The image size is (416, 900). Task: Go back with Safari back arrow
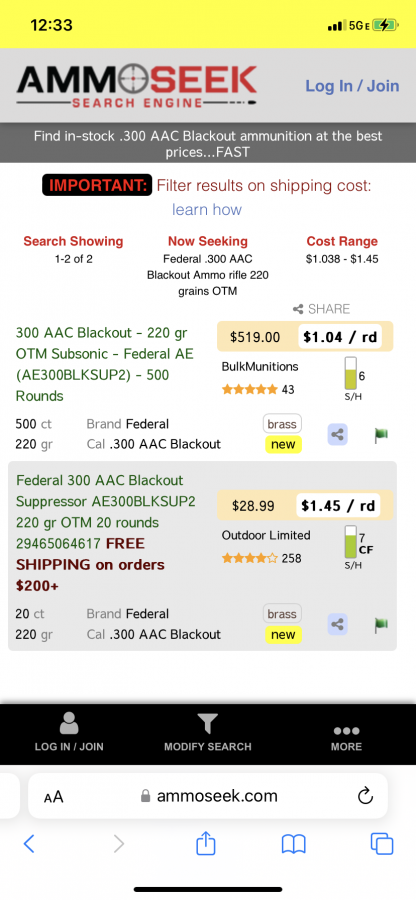29,843
